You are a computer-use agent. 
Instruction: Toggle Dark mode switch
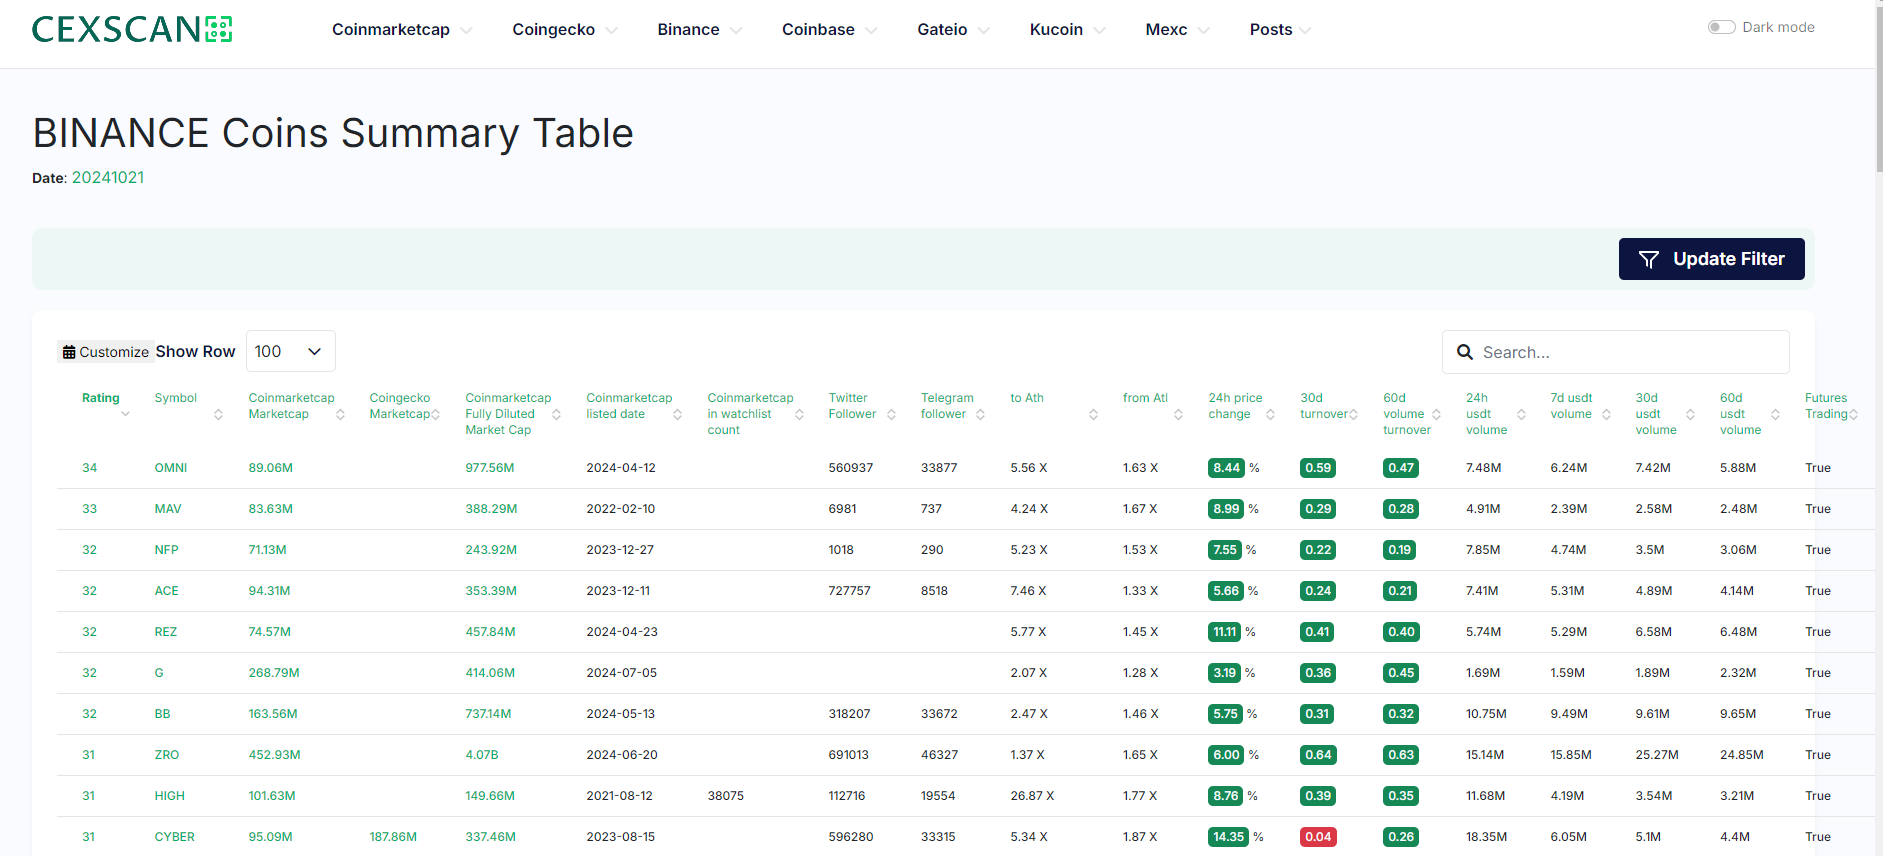pyautogui.click(x=1721, y=27)
